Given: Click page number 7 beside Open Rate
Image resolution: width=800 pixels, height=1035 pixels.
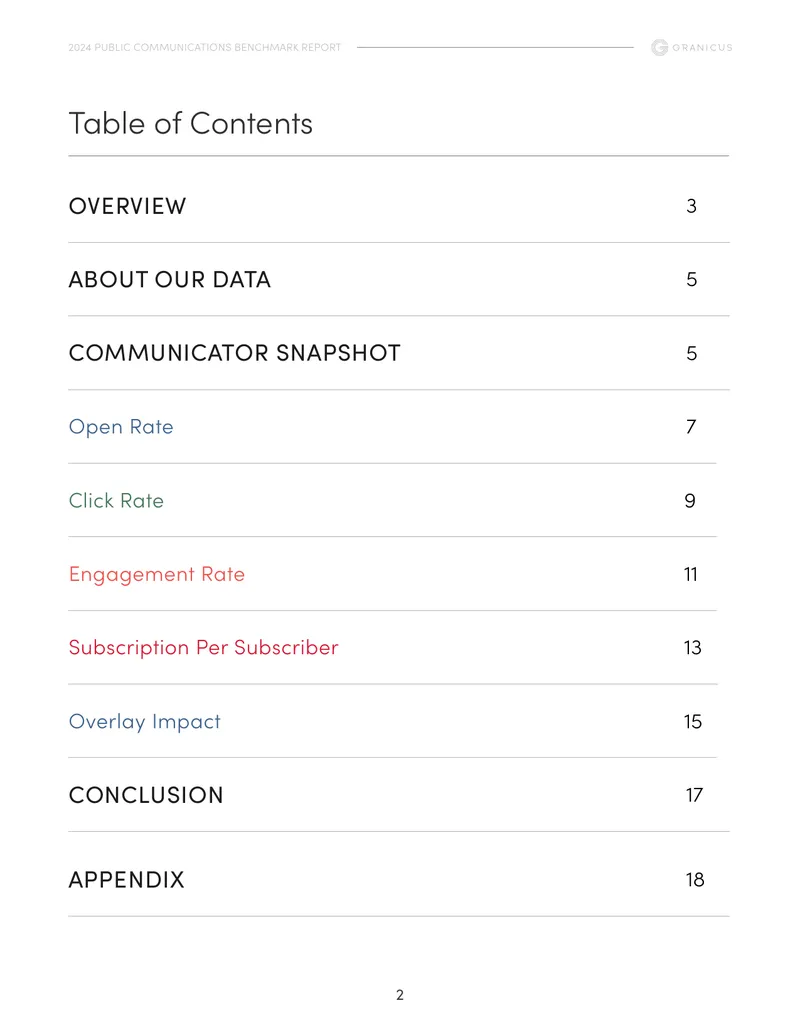Looking at the screenshot, I should [691, 426].
